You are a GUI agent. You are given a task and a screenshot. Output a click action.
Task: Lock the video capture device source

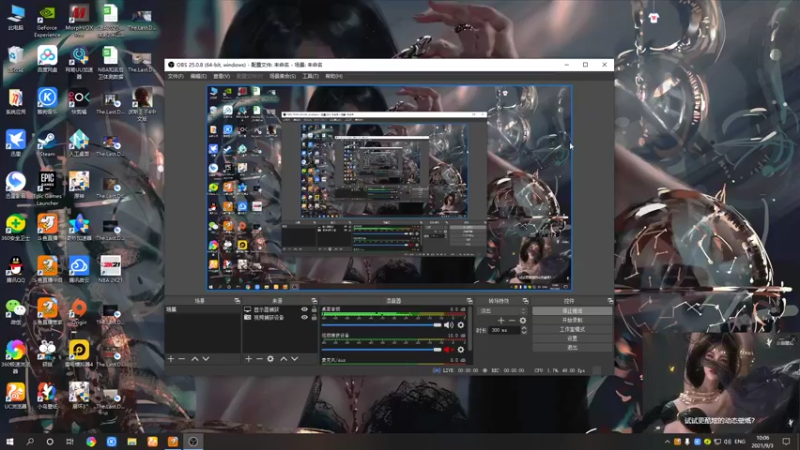pyautogui.click(x=314, y=317)
